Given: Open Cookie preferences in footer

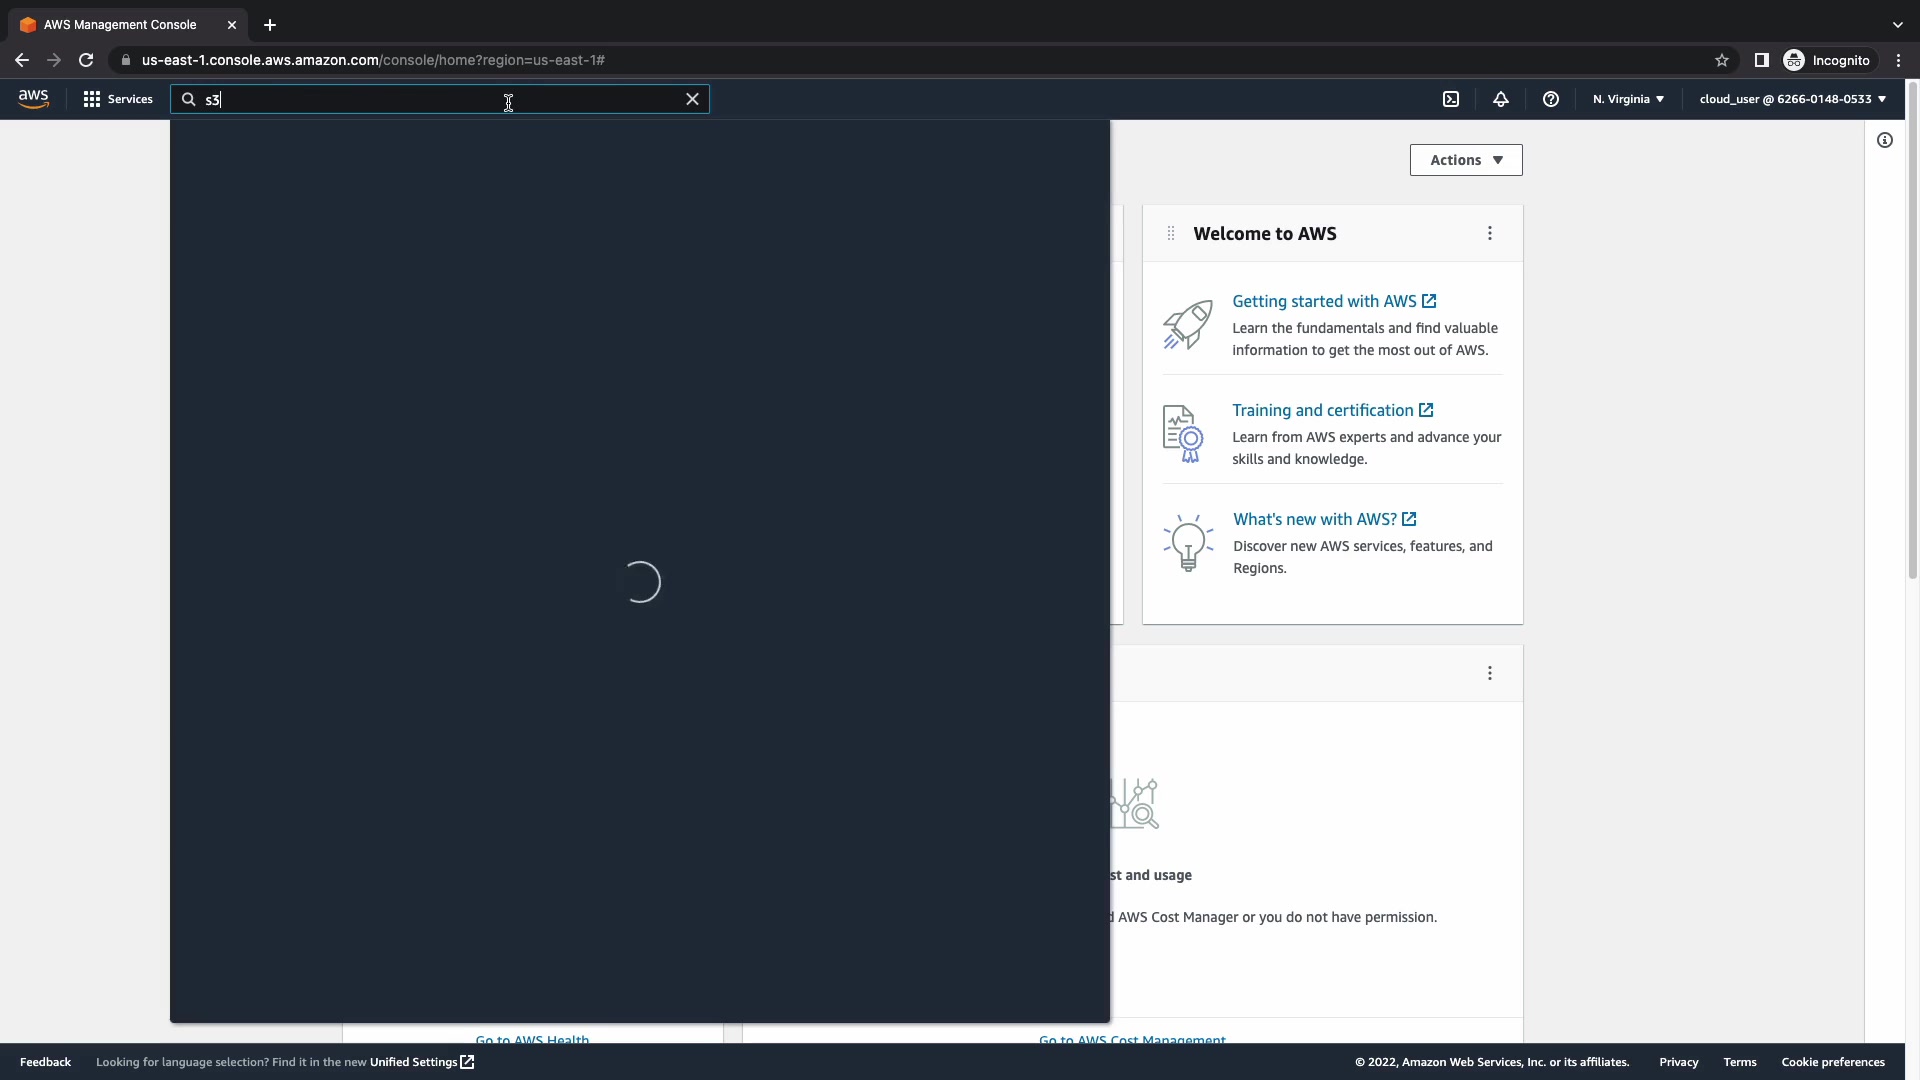Looking at the screenshot, I should (1833, 1062).
